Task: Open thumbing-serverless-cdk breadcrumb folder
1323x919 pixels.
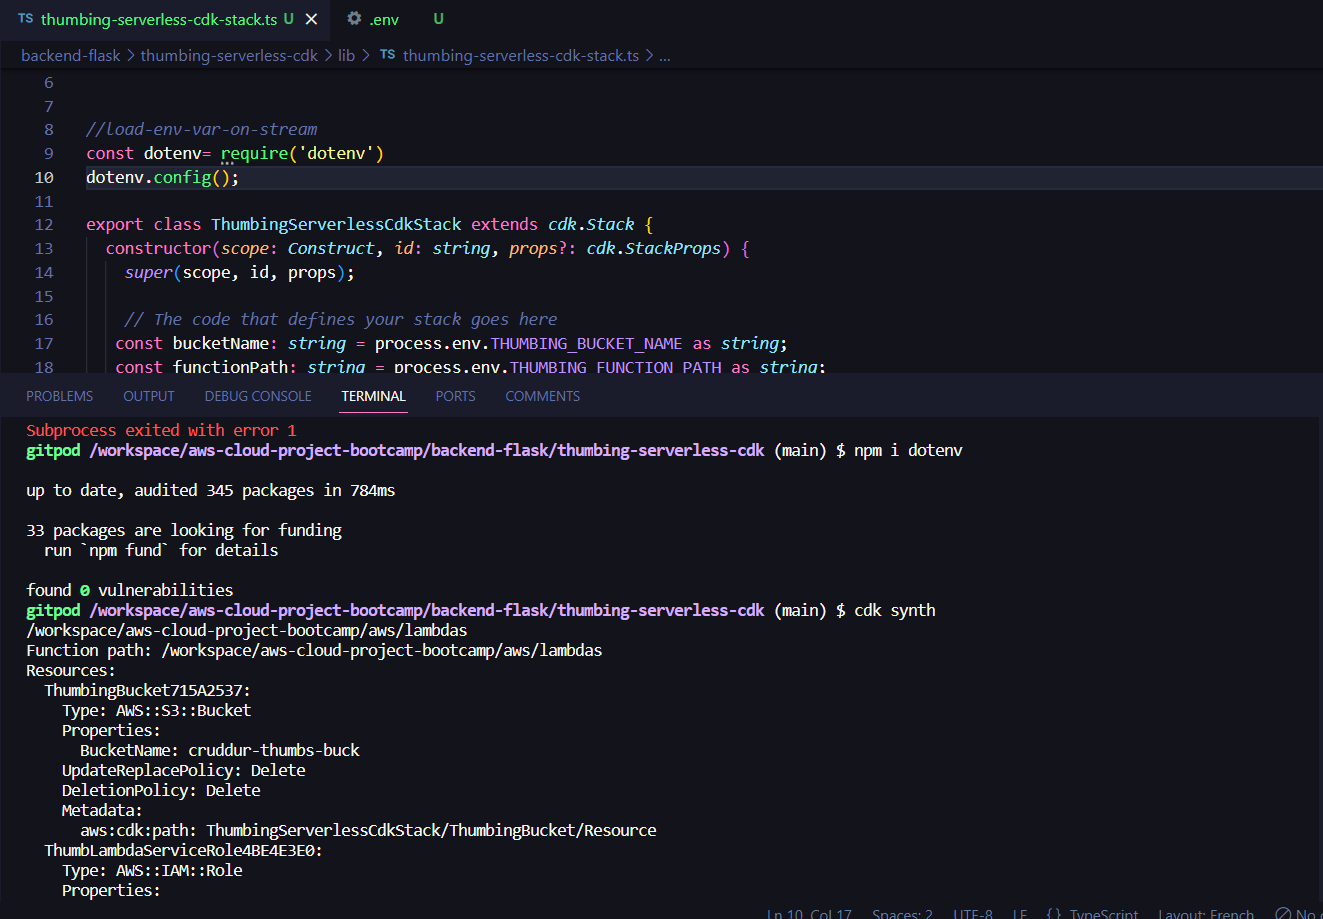Action: pos(229,56)
